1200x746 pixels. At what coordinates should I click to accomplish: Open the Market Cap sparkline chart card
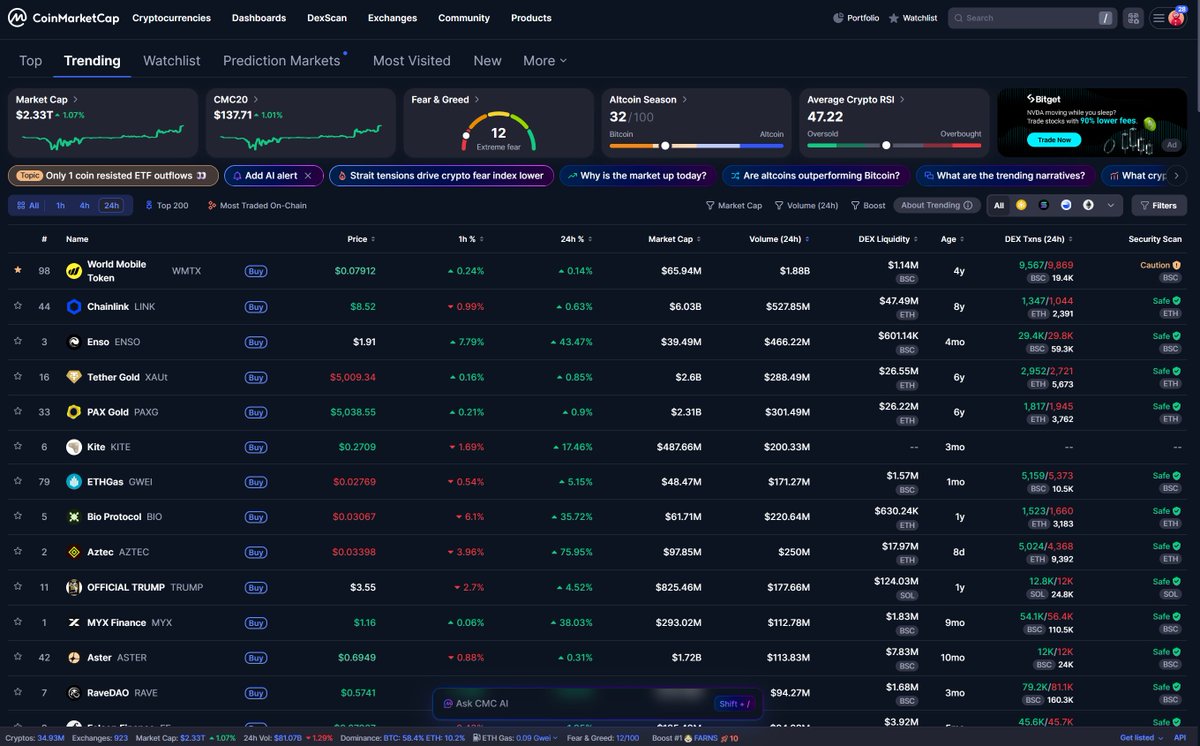click(103, 122)
